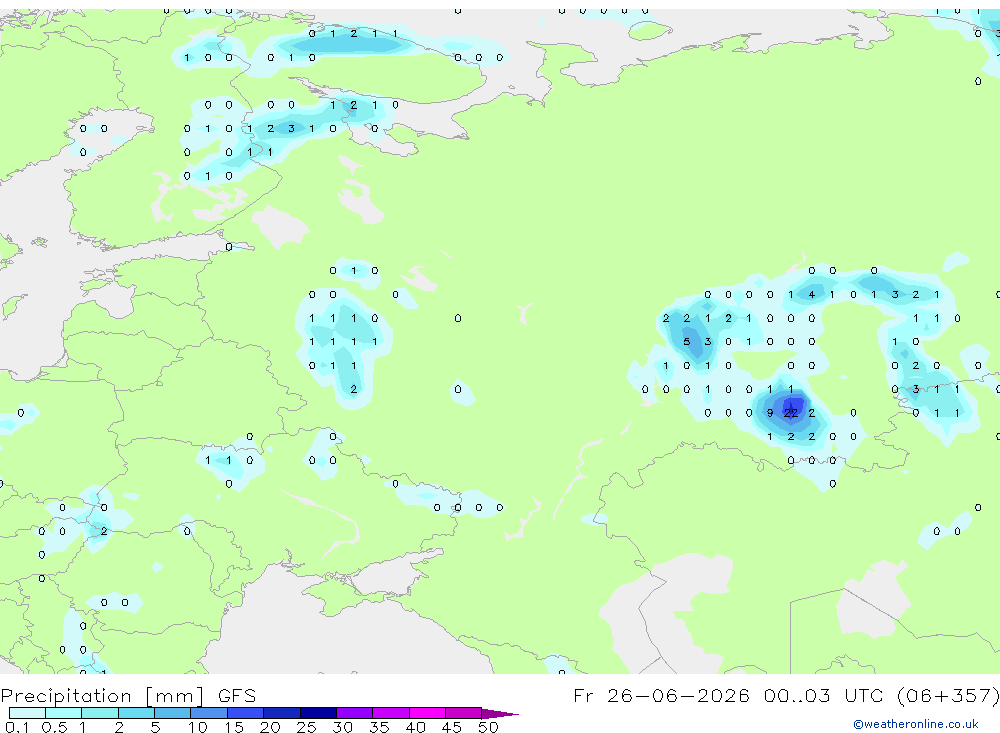
Task: Click the '25' legend scale label
Action: [x=306, y=727]
